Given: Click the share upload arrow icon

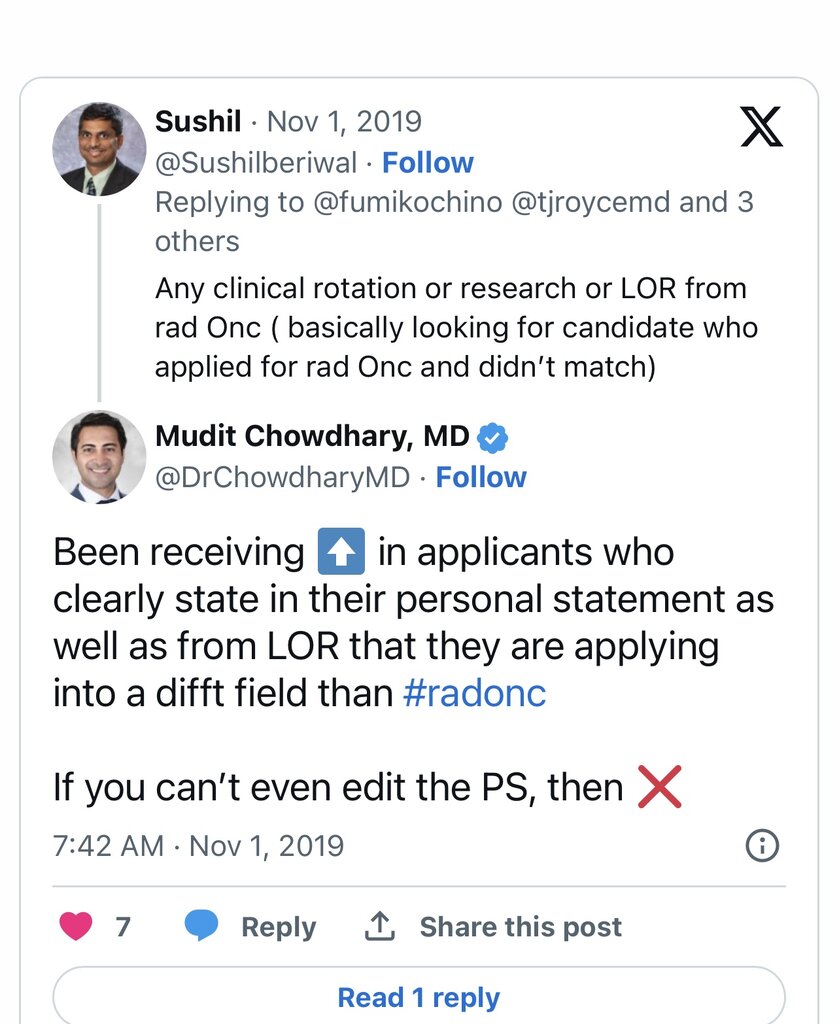Looking at the screenshot, I should [x=380, y=927].
